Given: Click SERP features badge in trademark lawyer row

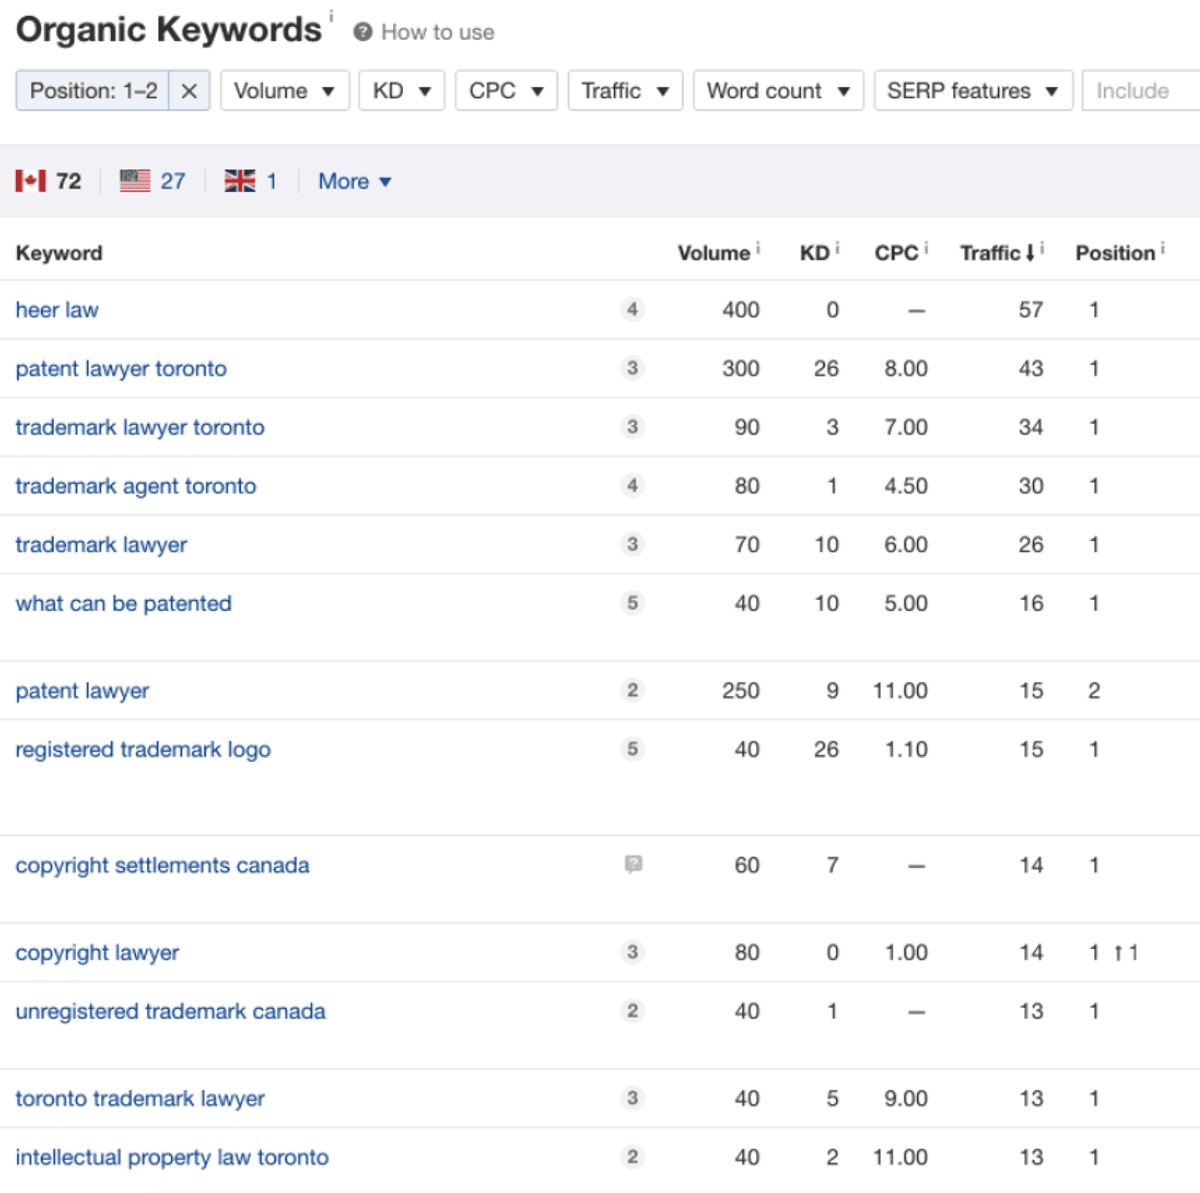Looking at the screenshot, I should click(x=632, y=545).
